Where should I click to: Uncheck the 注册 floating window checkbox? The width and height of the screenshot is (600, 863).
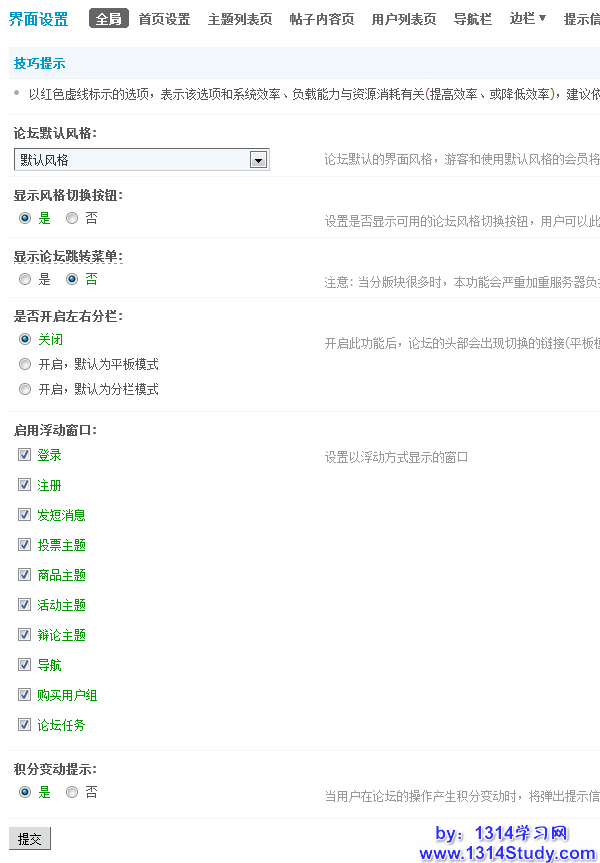click(x=25, y=485)
